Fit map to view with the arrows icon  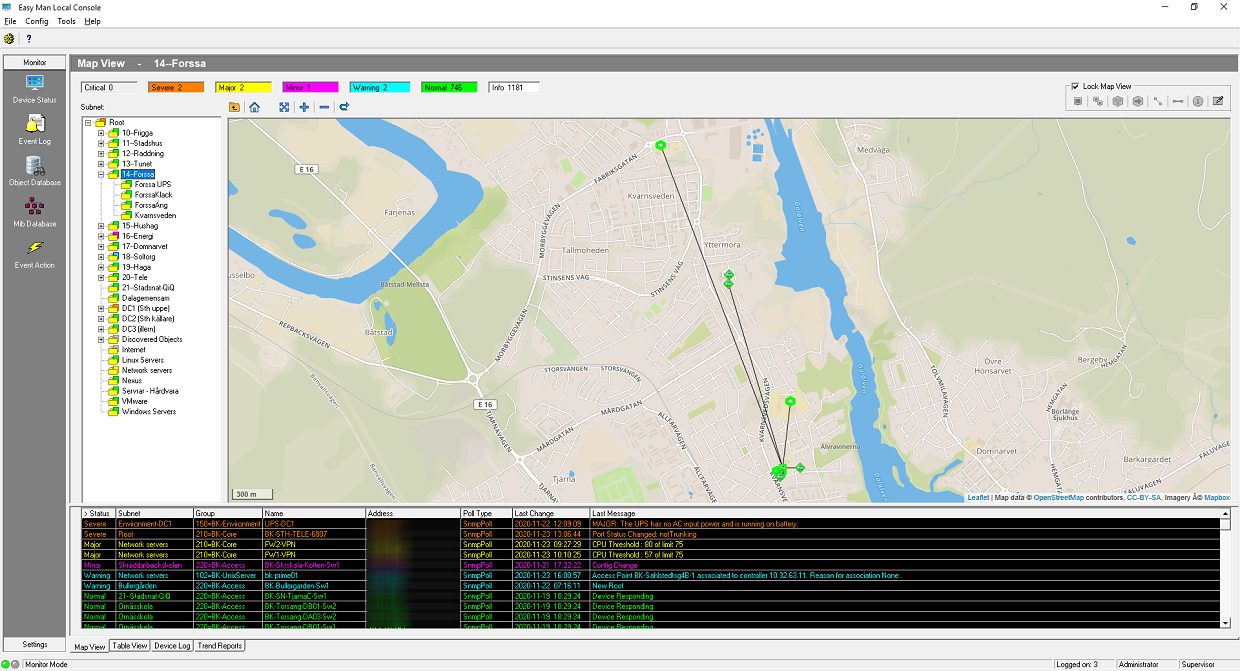pos(284,107)
